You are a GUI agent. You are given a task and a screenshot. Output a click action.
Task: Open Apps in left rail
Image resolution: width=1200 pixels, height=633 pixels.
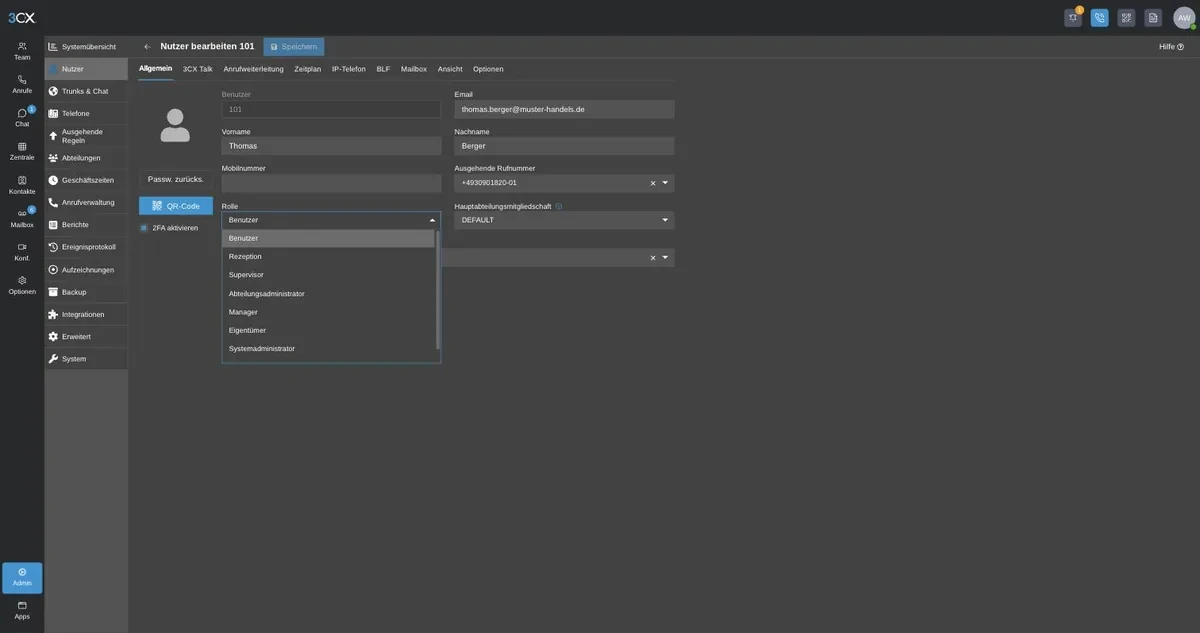[x=22, y=610]
